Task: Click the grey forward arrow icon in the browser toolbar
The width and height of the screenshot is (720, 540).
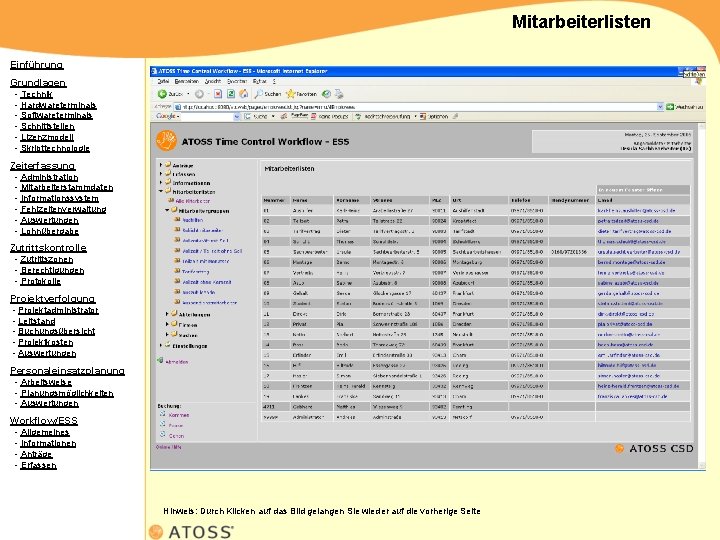Action: pos(199,94)
